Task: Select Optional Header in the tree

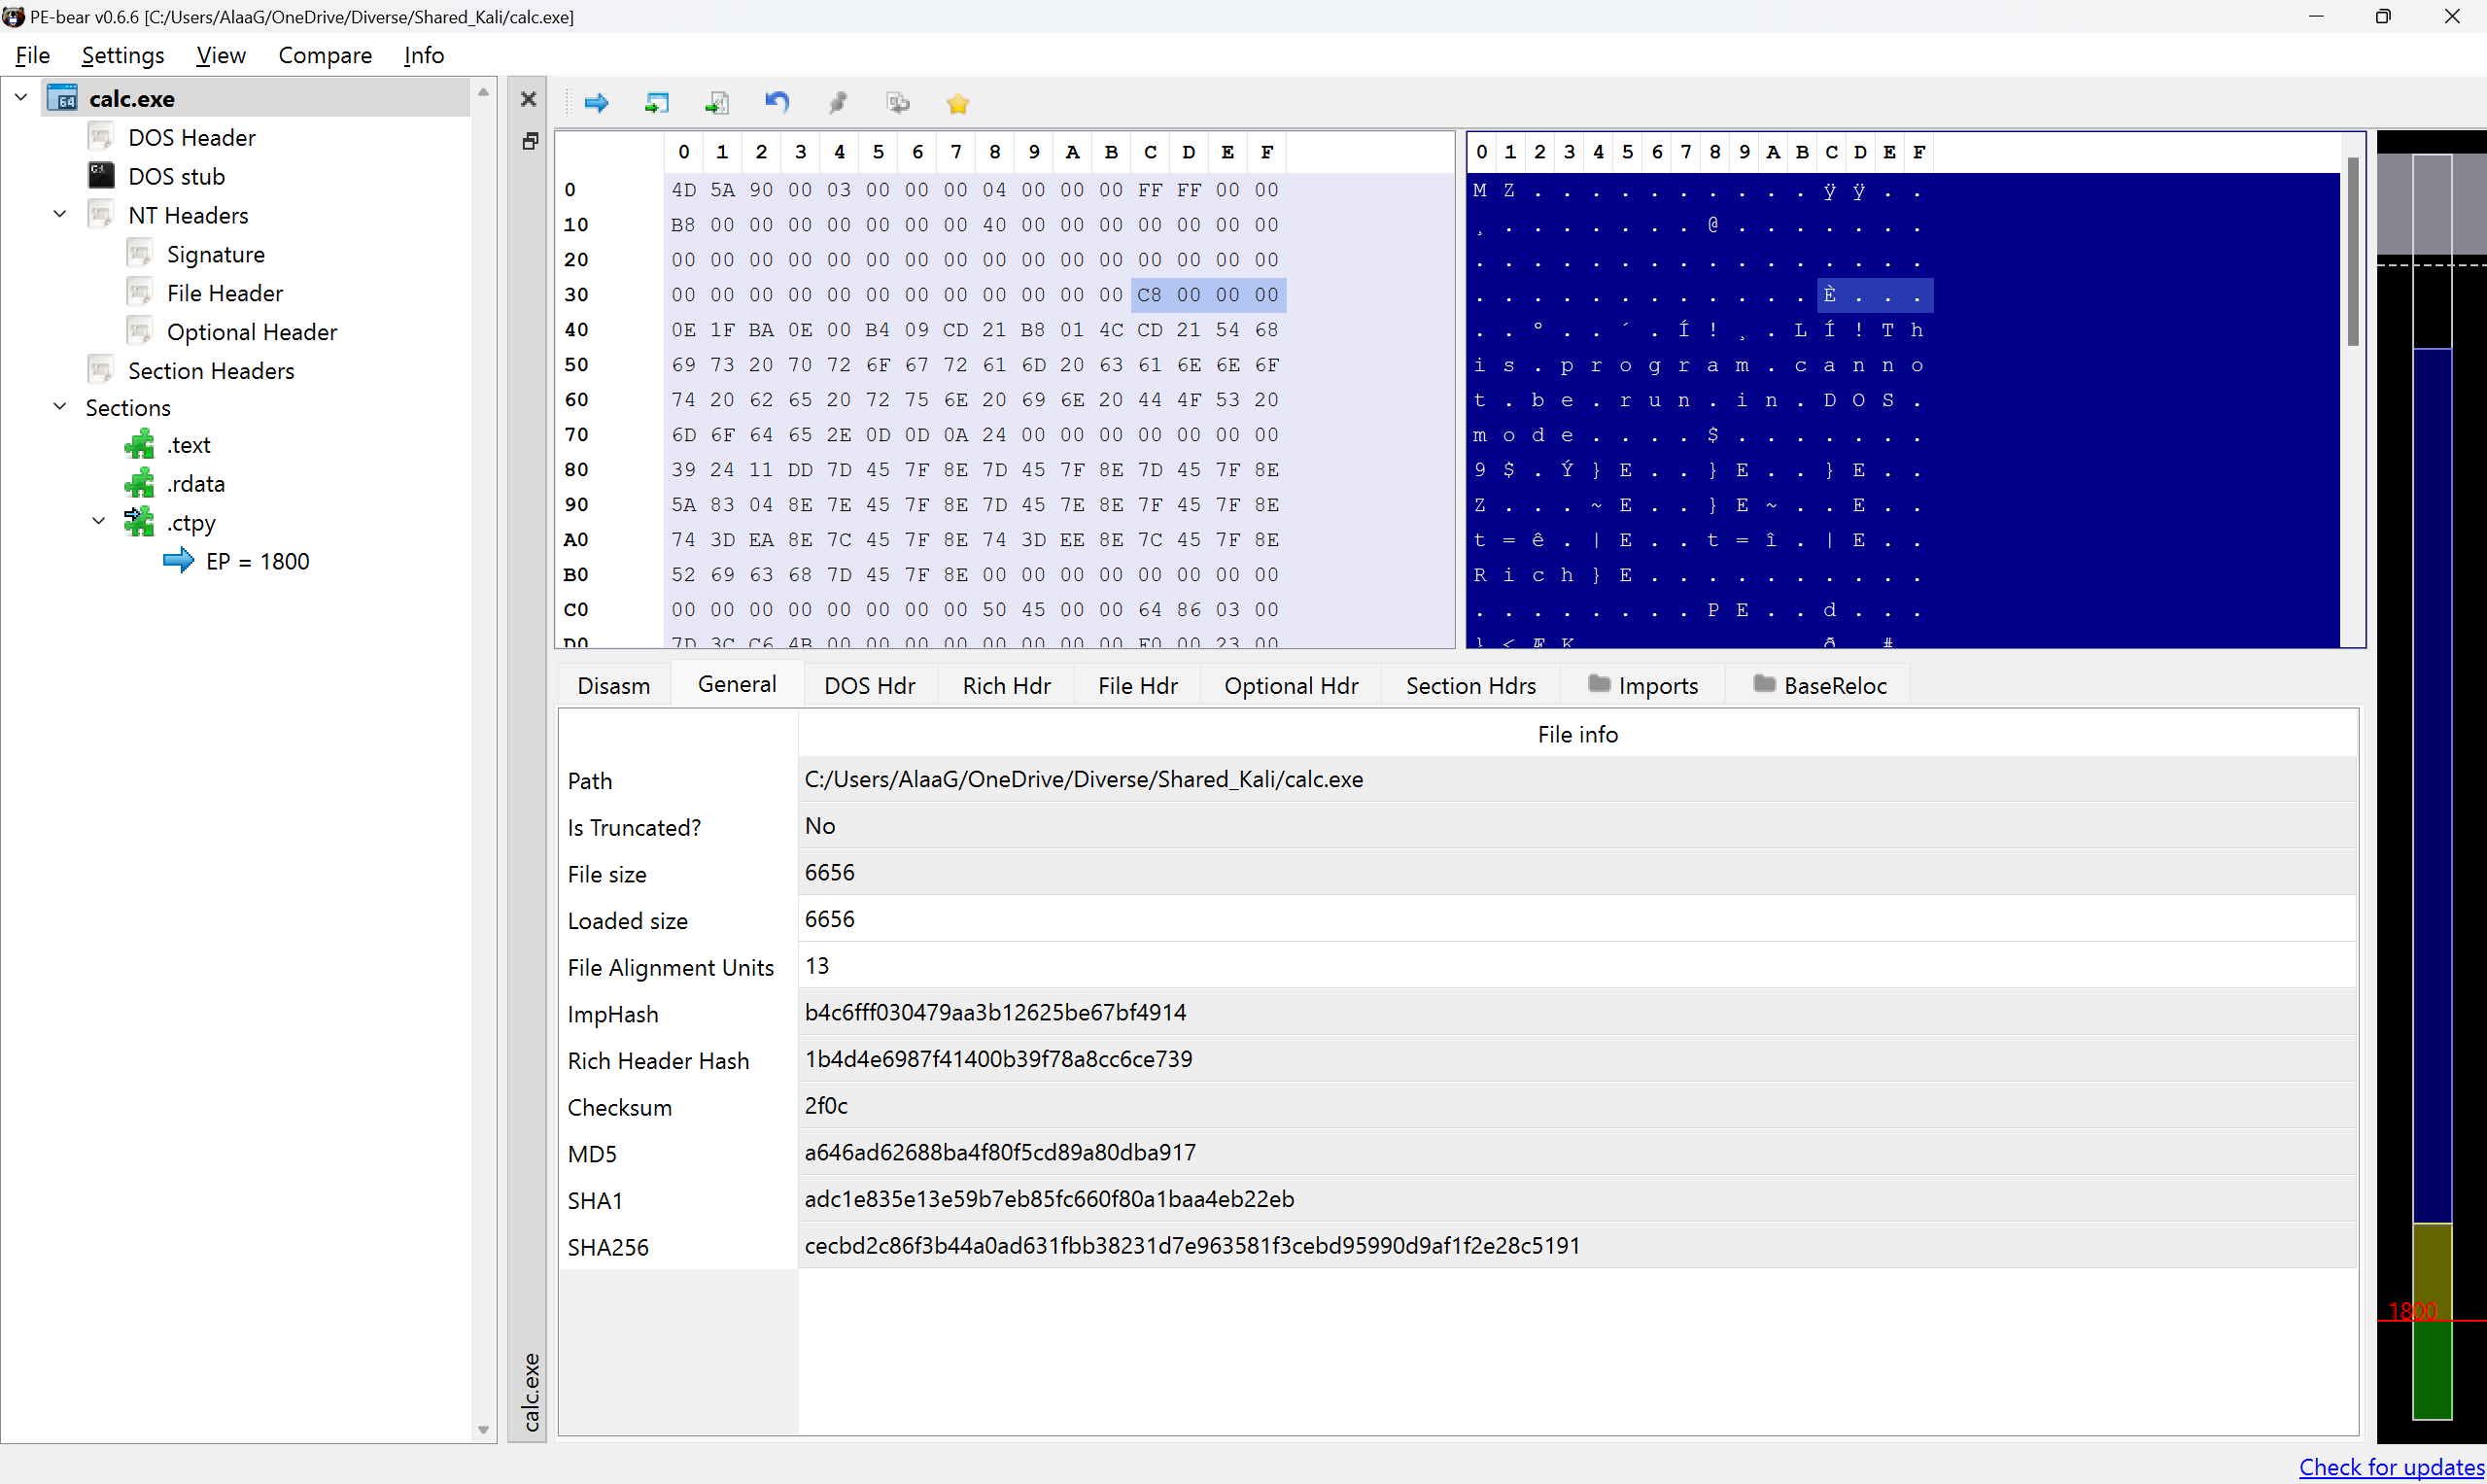Action: [x=251, y=332]
